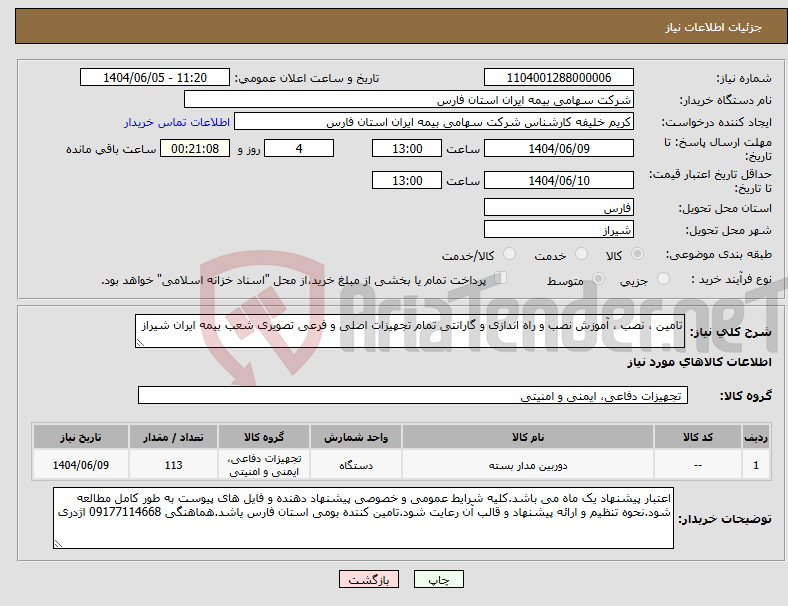Click the buyer notes text area
The height and width of the screenshot is (606, 788).
click(x=363, y=518)
